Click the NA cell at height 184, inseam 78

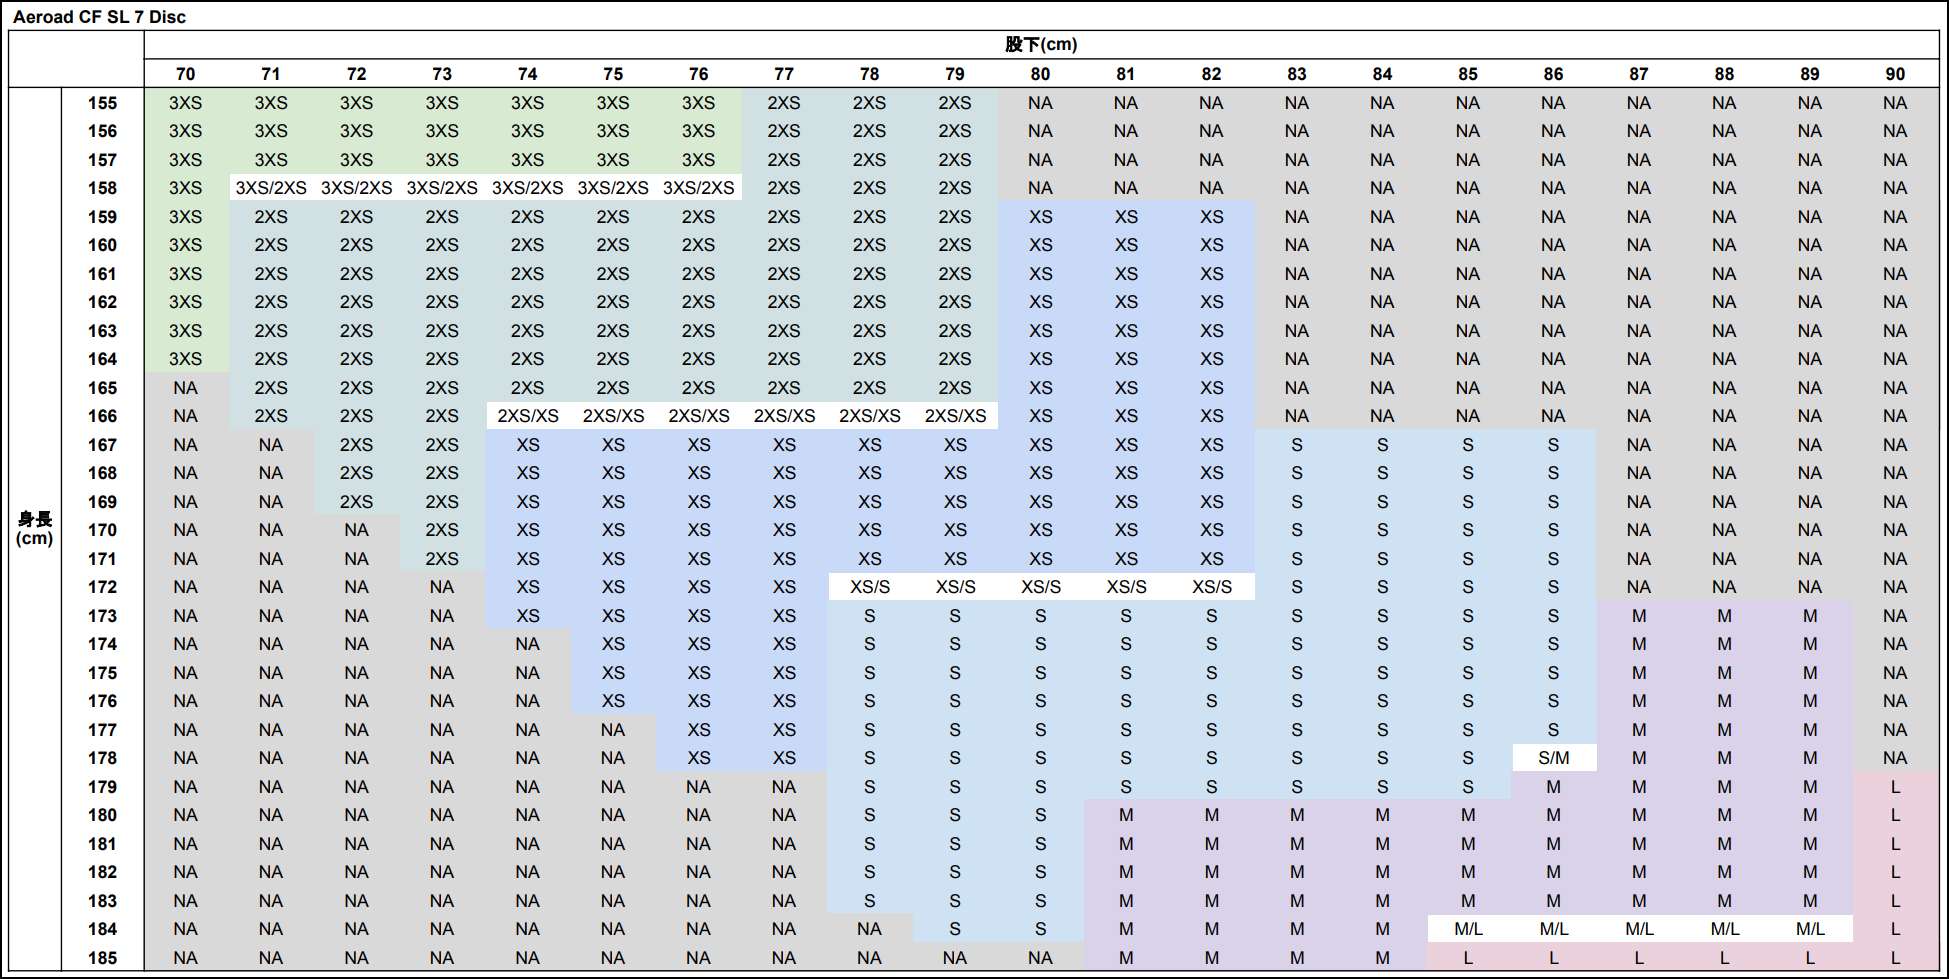[x=870, y=929]
